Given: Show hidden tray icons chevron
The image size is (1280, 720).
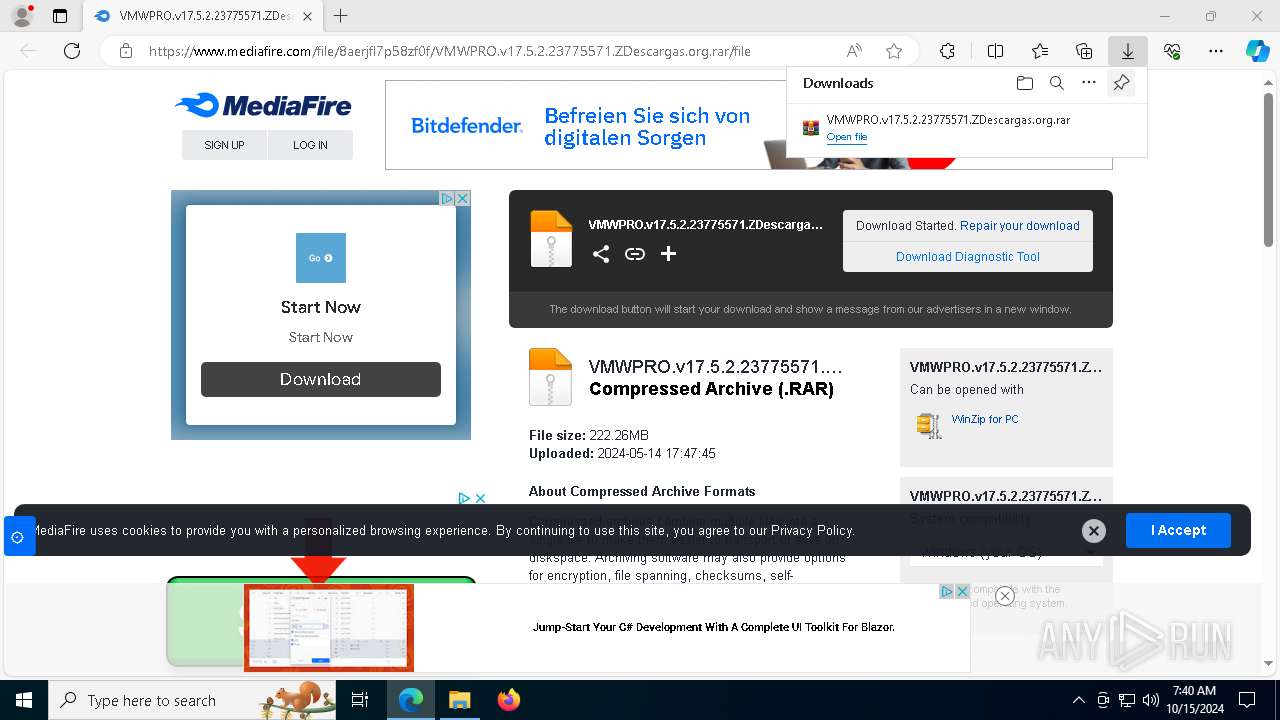Looking at the screenshot, I should coord(1078,700).
